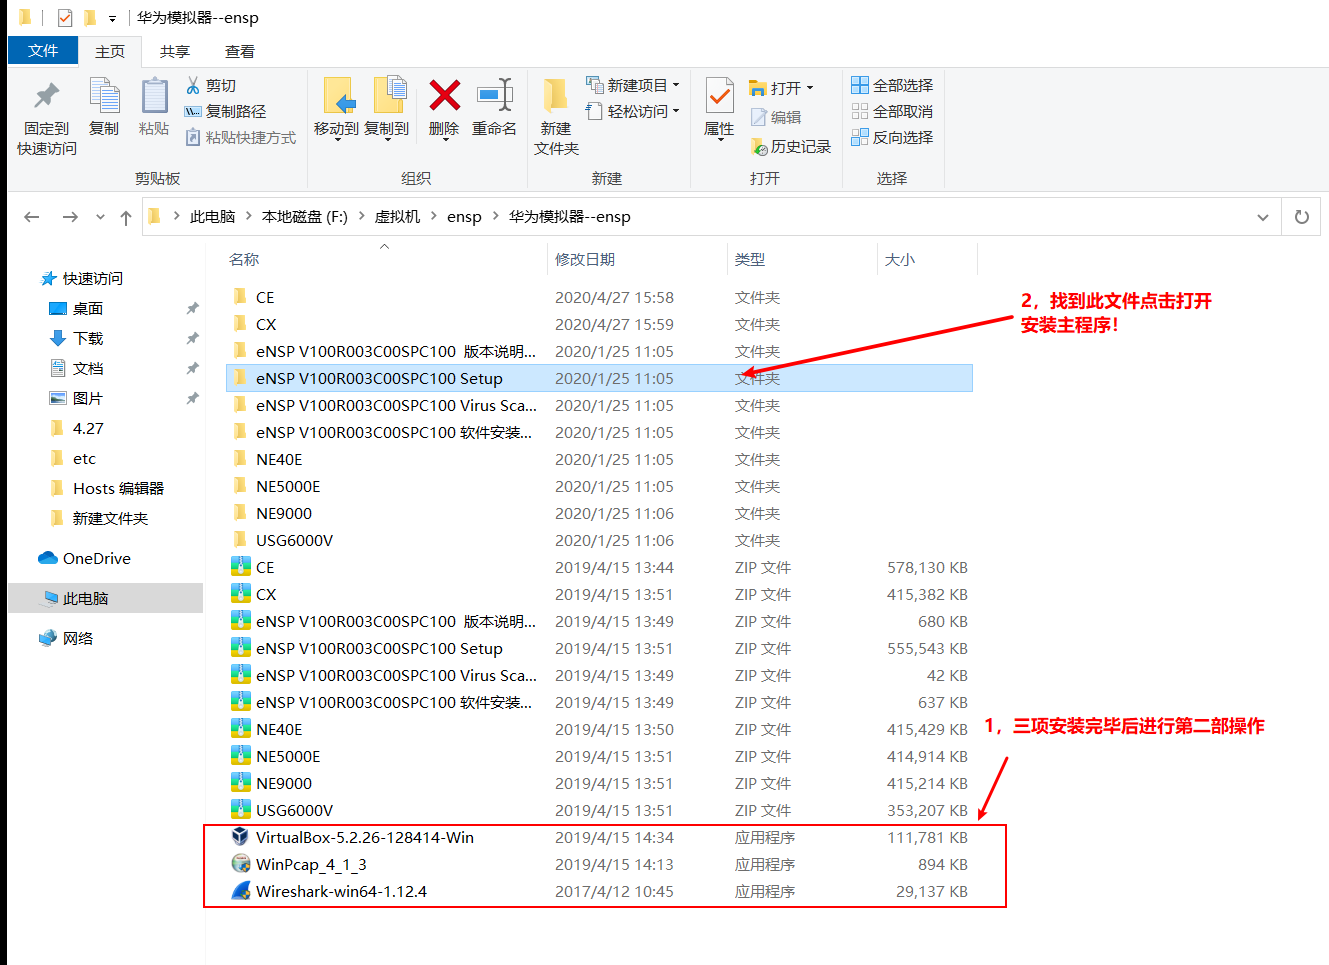Select the eNSP V100R003C00SPC100 Setup folder
The height and width of the screenshot is (965, 1329).
(599, 378)
